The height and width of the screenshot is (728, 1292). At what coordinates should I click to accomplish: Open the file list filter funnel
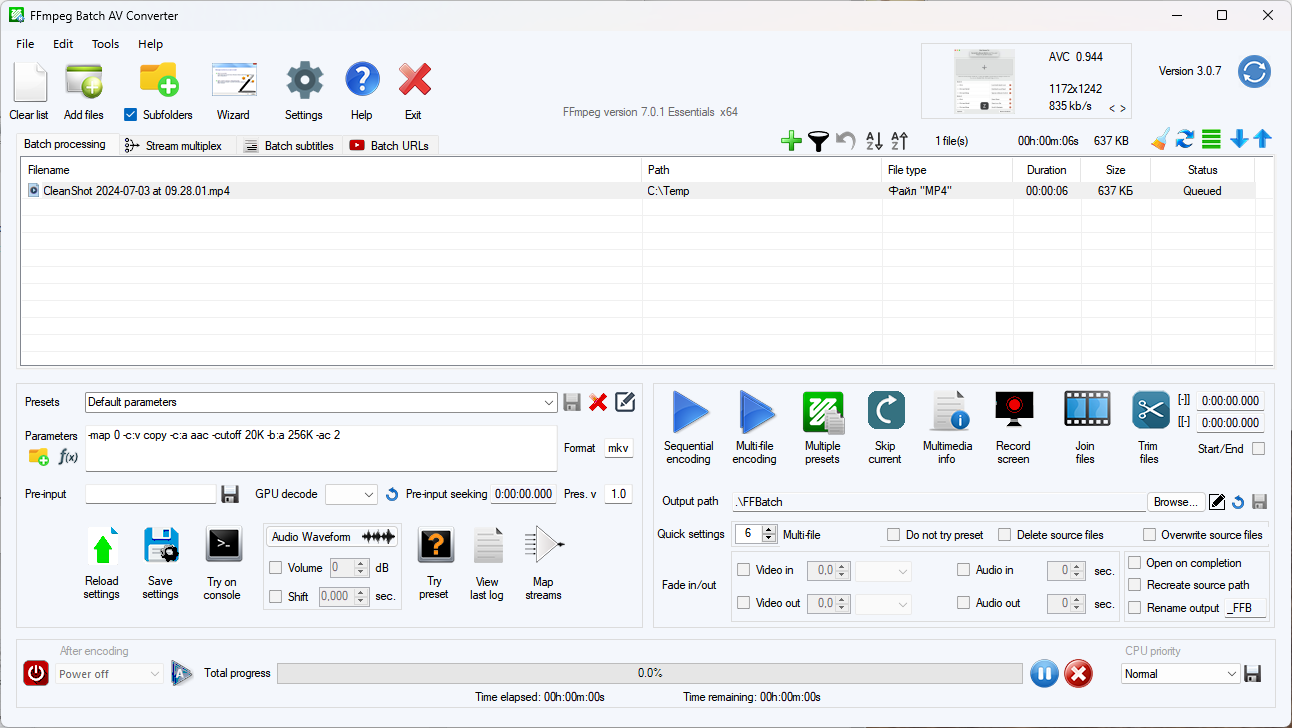pos(819,141)
